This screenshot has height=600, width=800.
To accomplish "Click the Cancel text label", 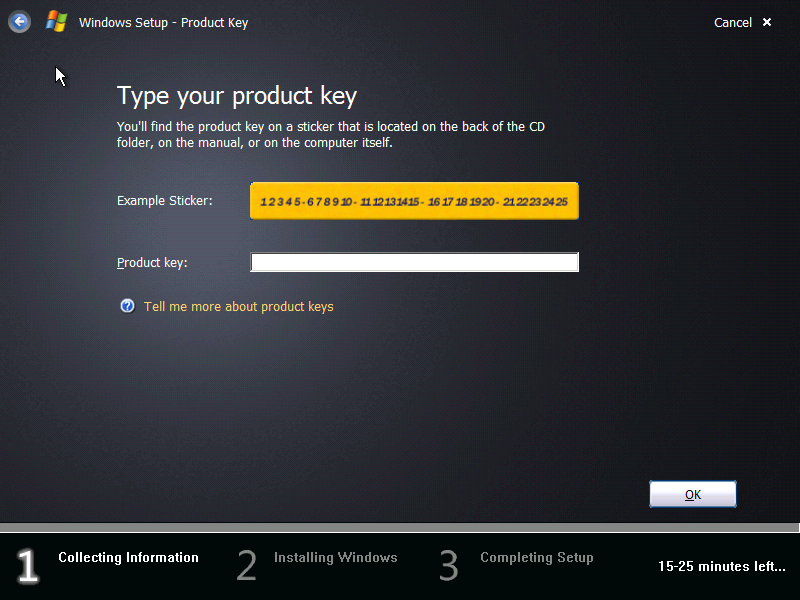I will pyautogui.click(x=733, y=22).
